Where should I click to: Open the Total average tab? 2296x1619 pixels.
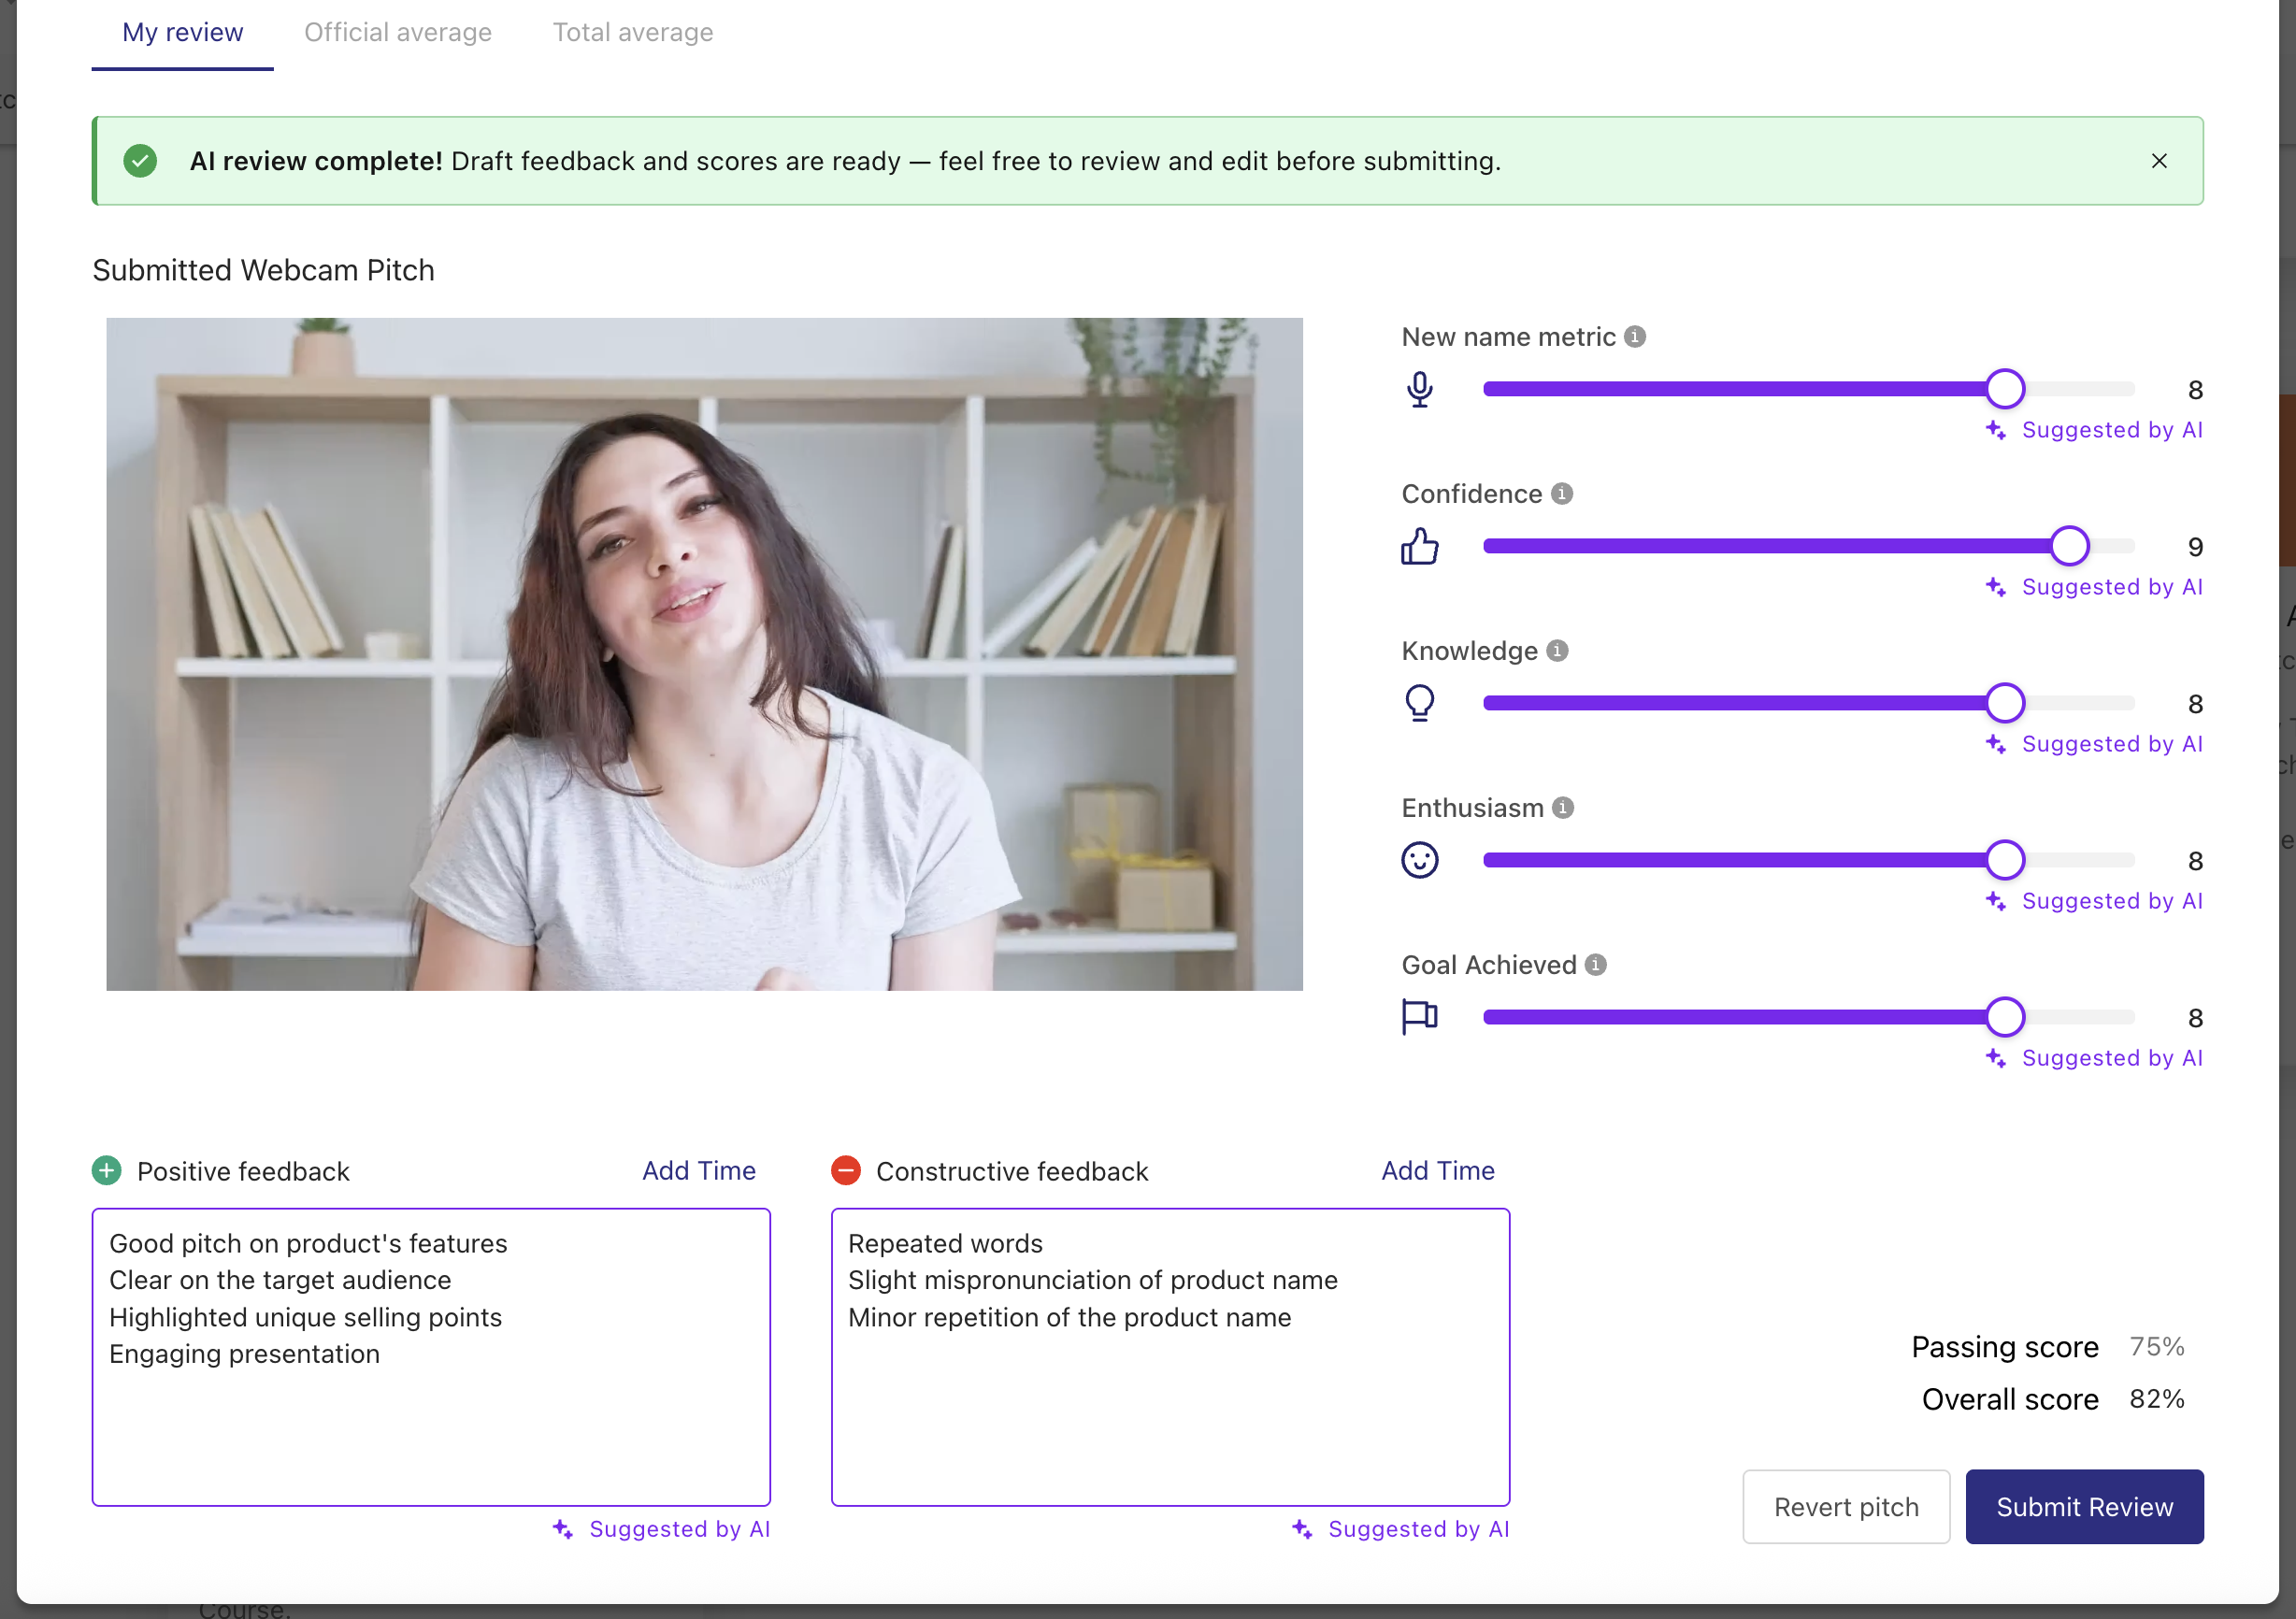[633, 33]
